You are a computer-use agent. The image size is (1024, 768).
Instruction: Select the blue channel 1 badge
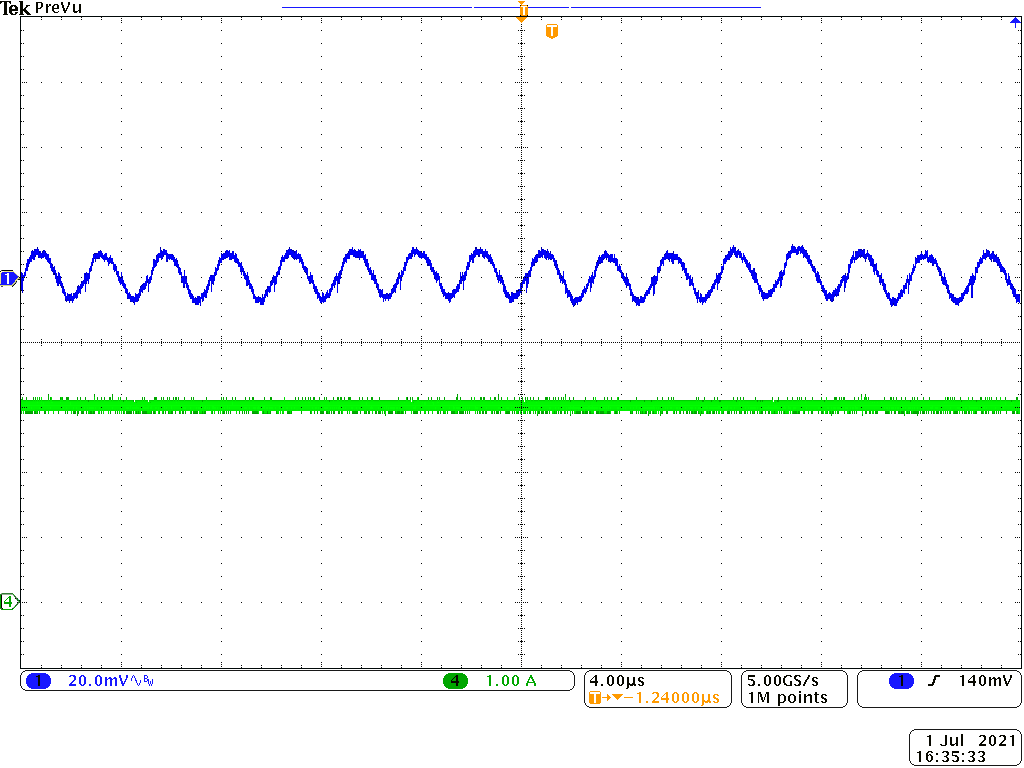[x=38, y=681]
